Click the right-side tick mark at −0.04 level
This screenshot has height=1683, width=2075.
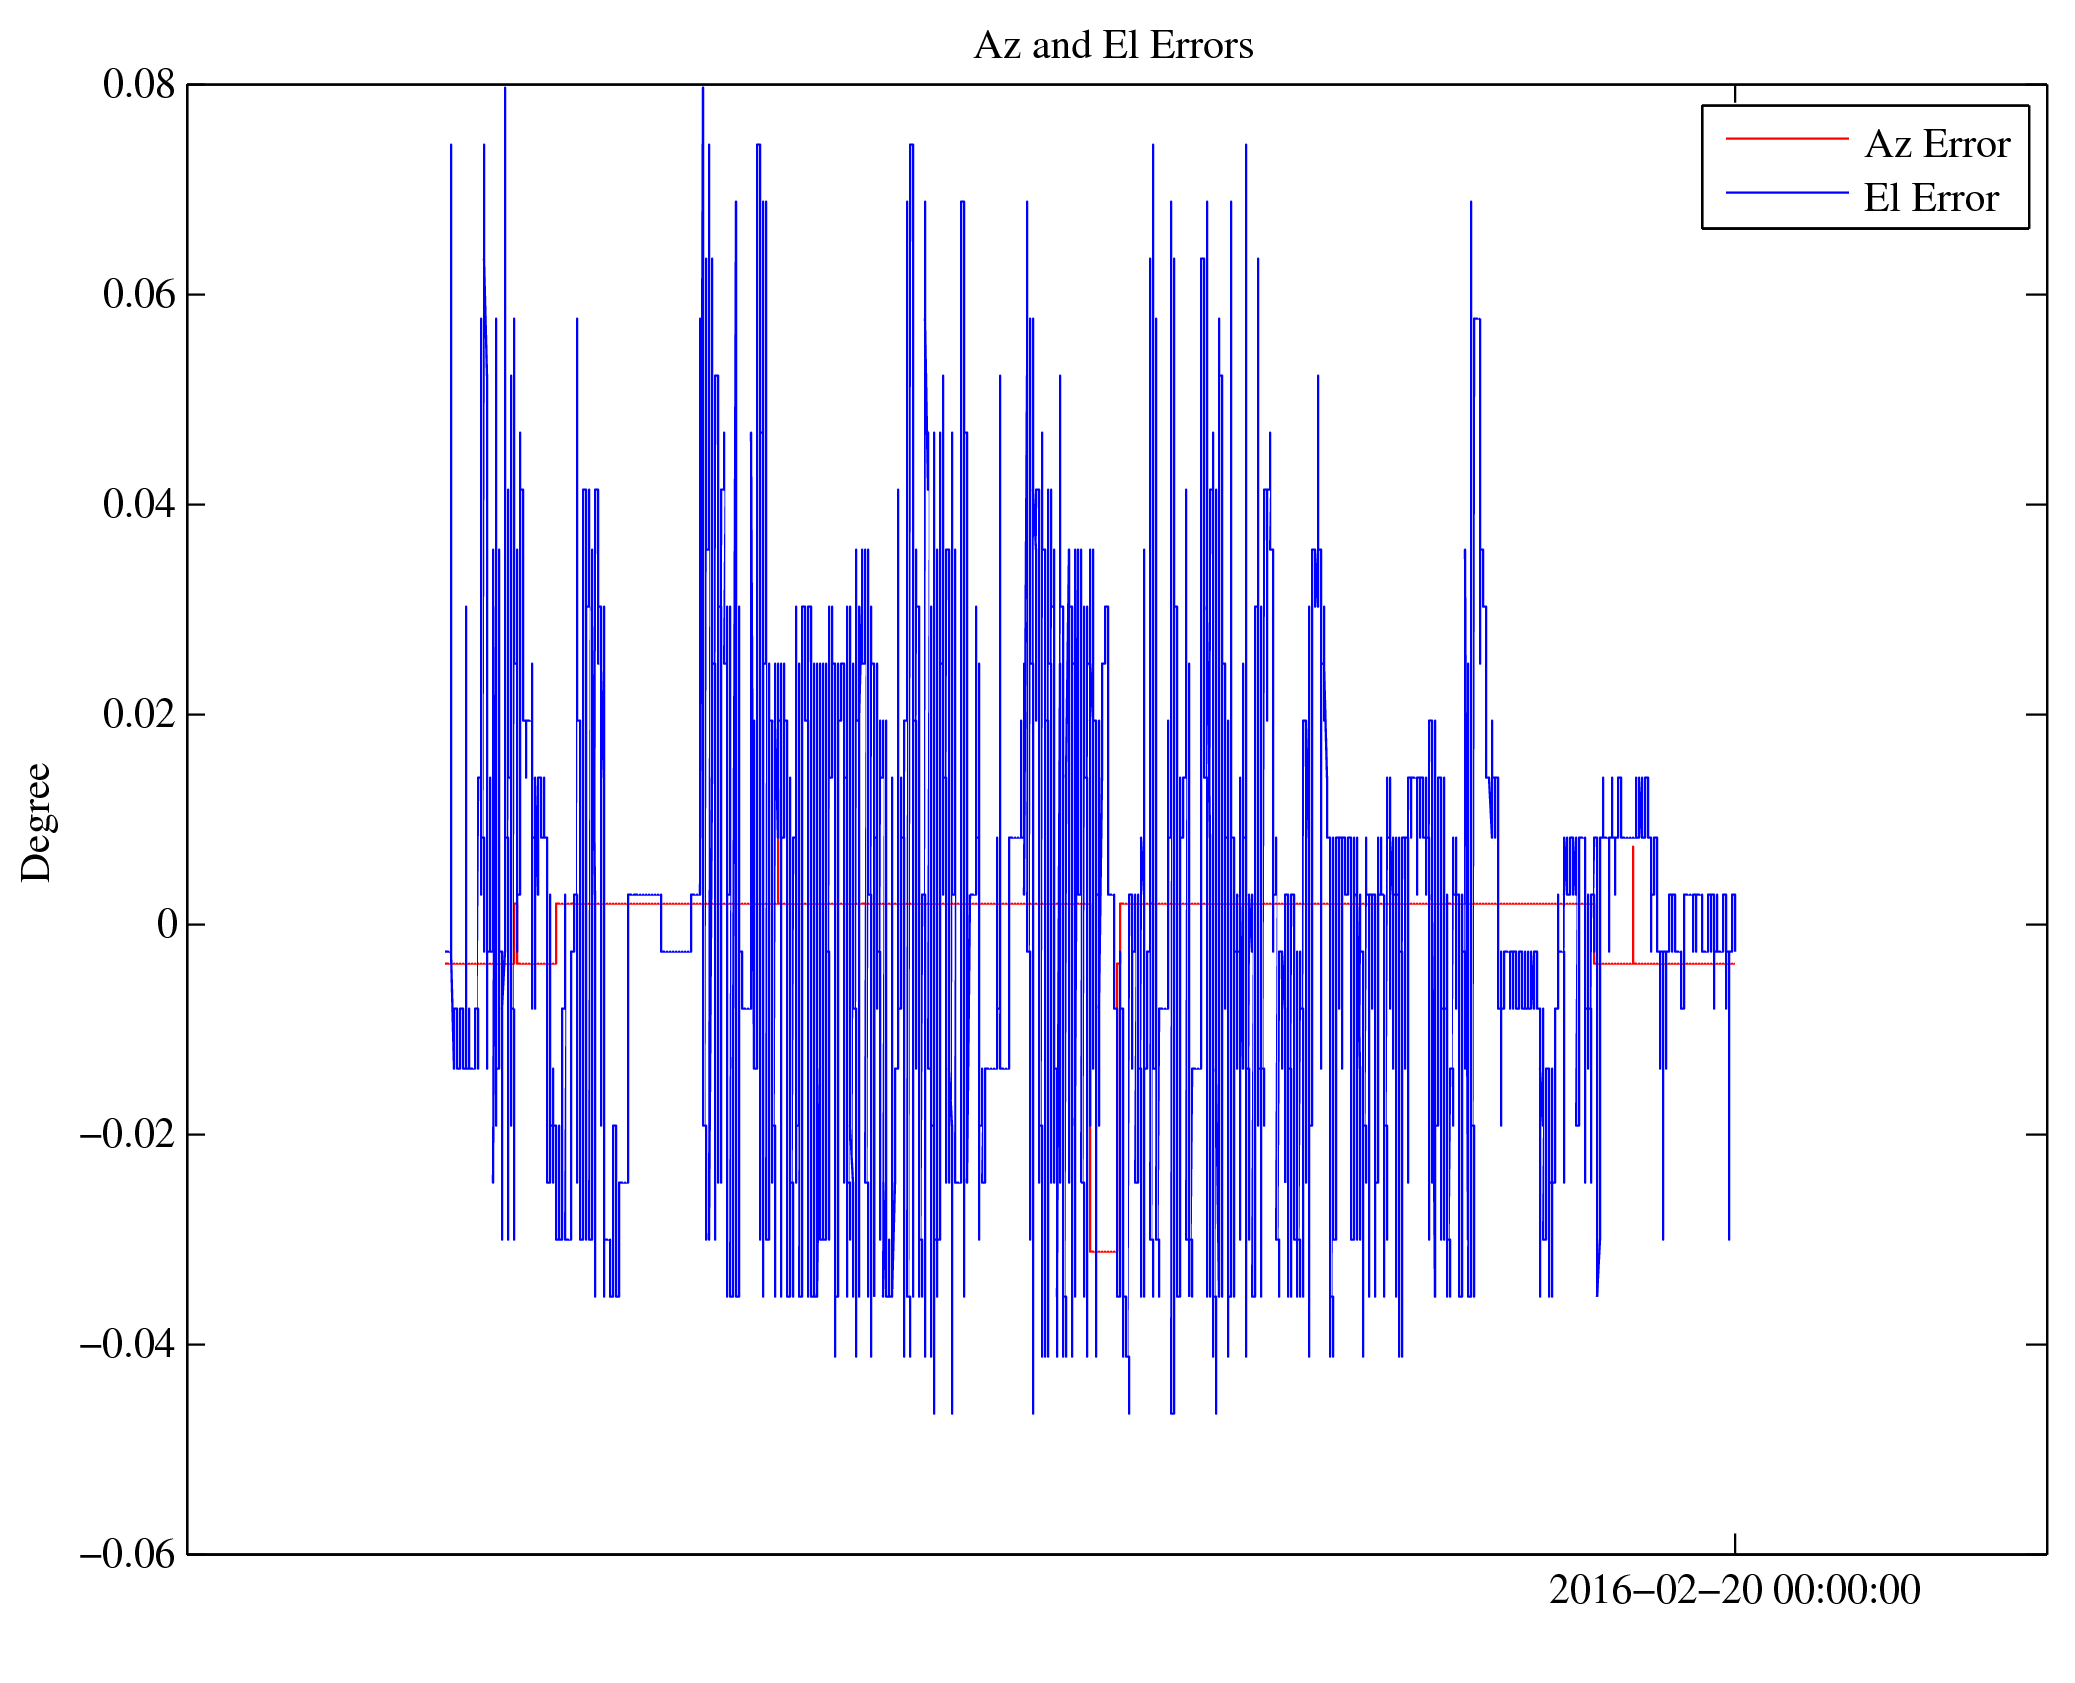tap(2035, 1345)
